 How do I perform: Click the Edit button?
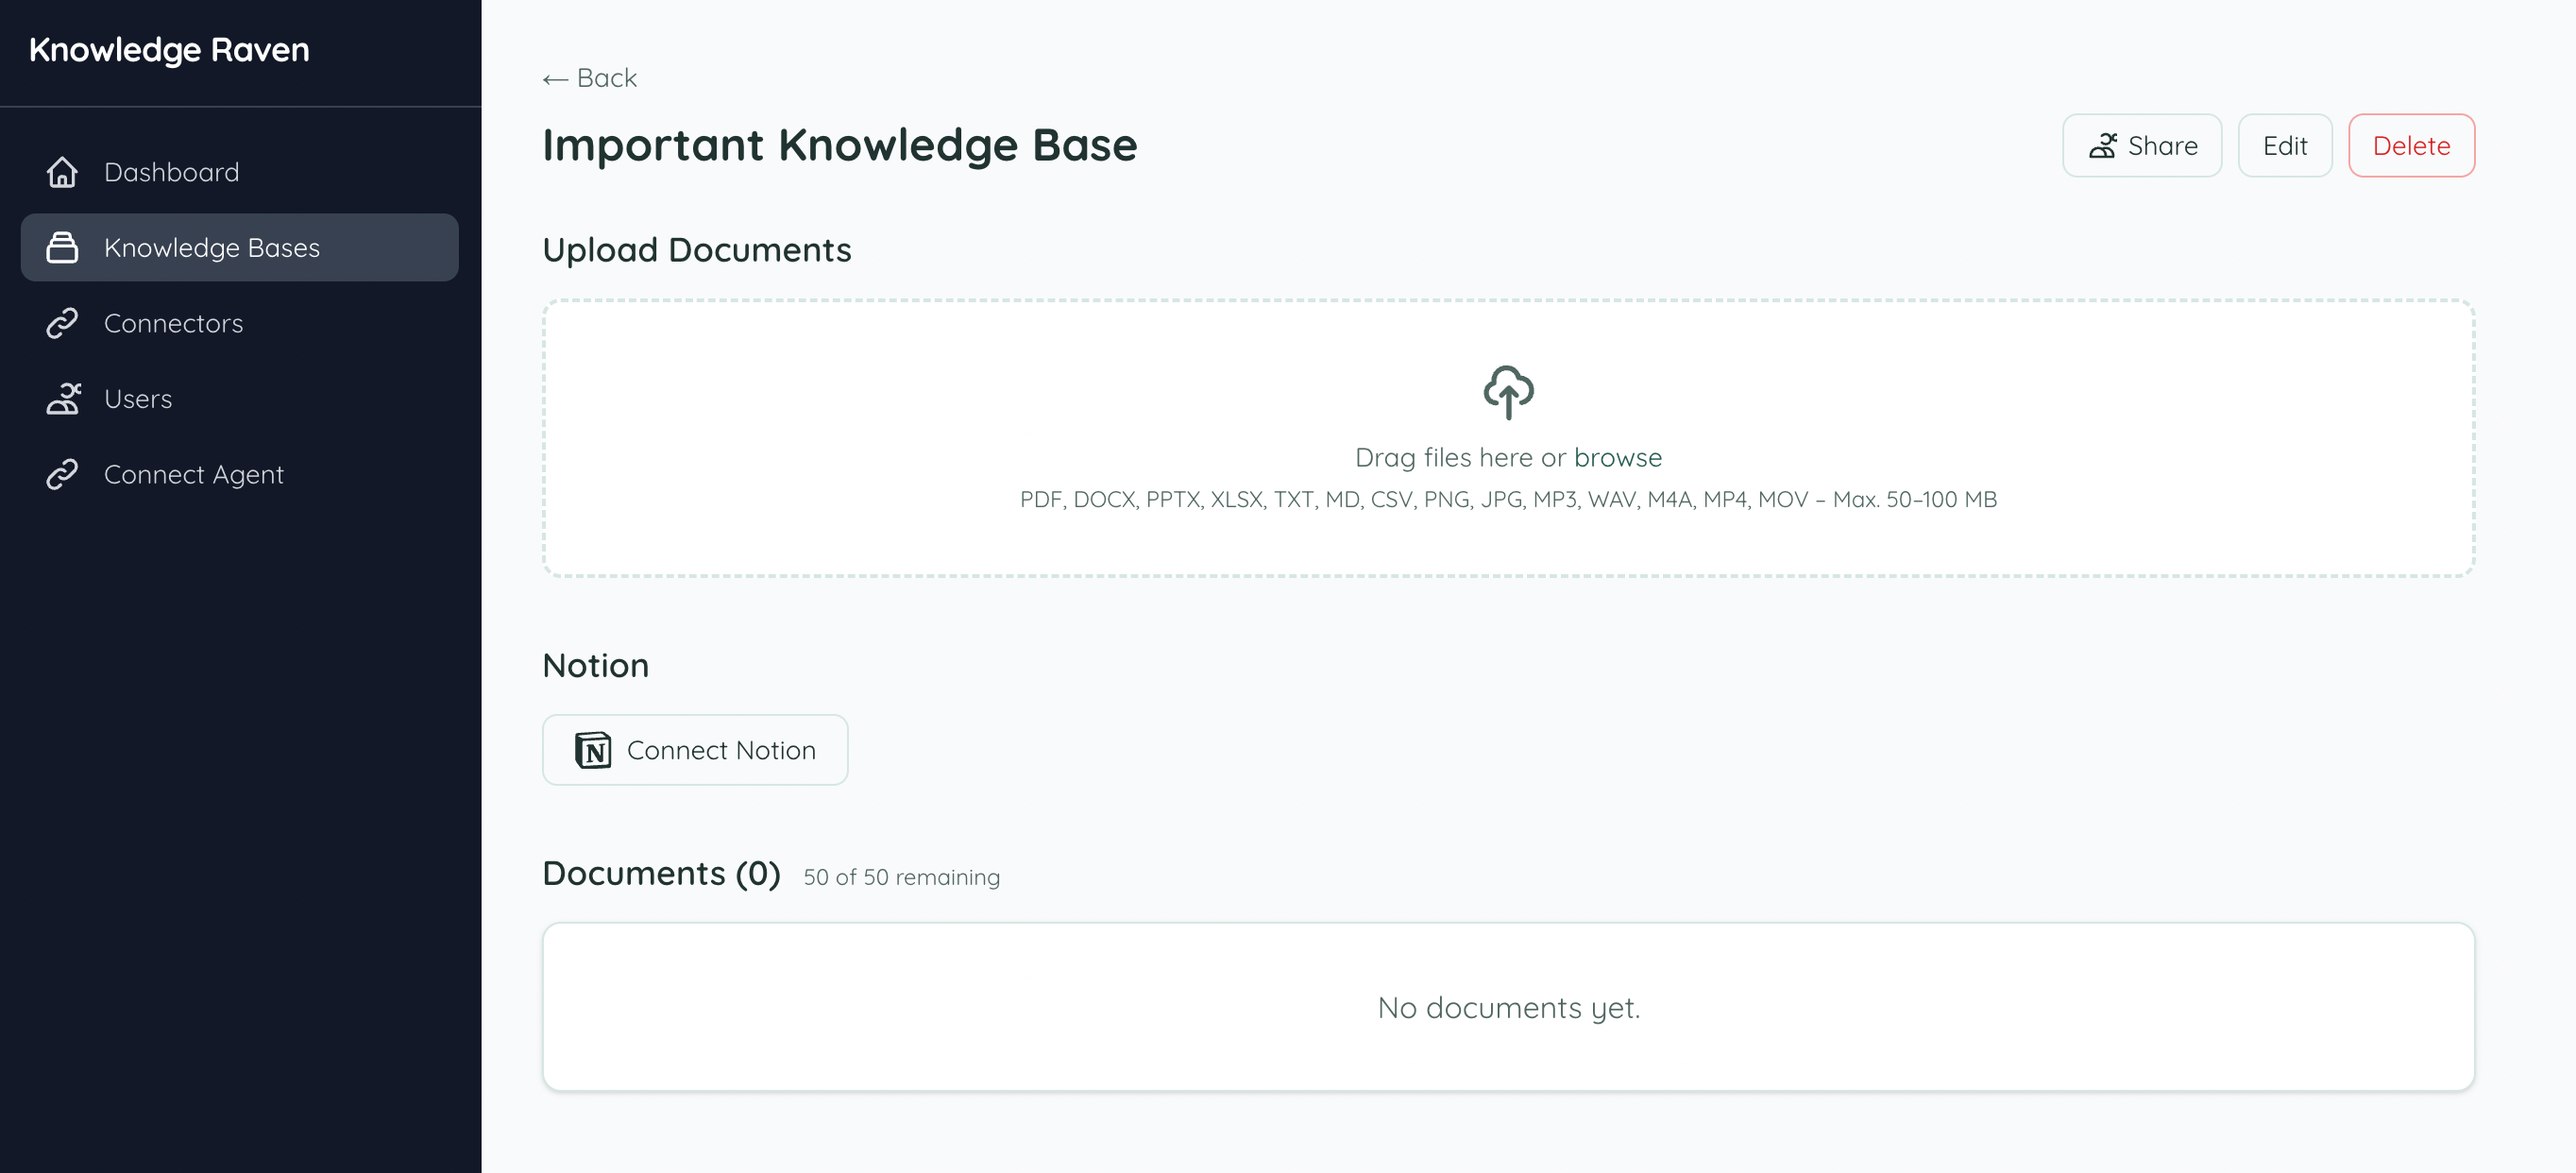point(2285,145)
